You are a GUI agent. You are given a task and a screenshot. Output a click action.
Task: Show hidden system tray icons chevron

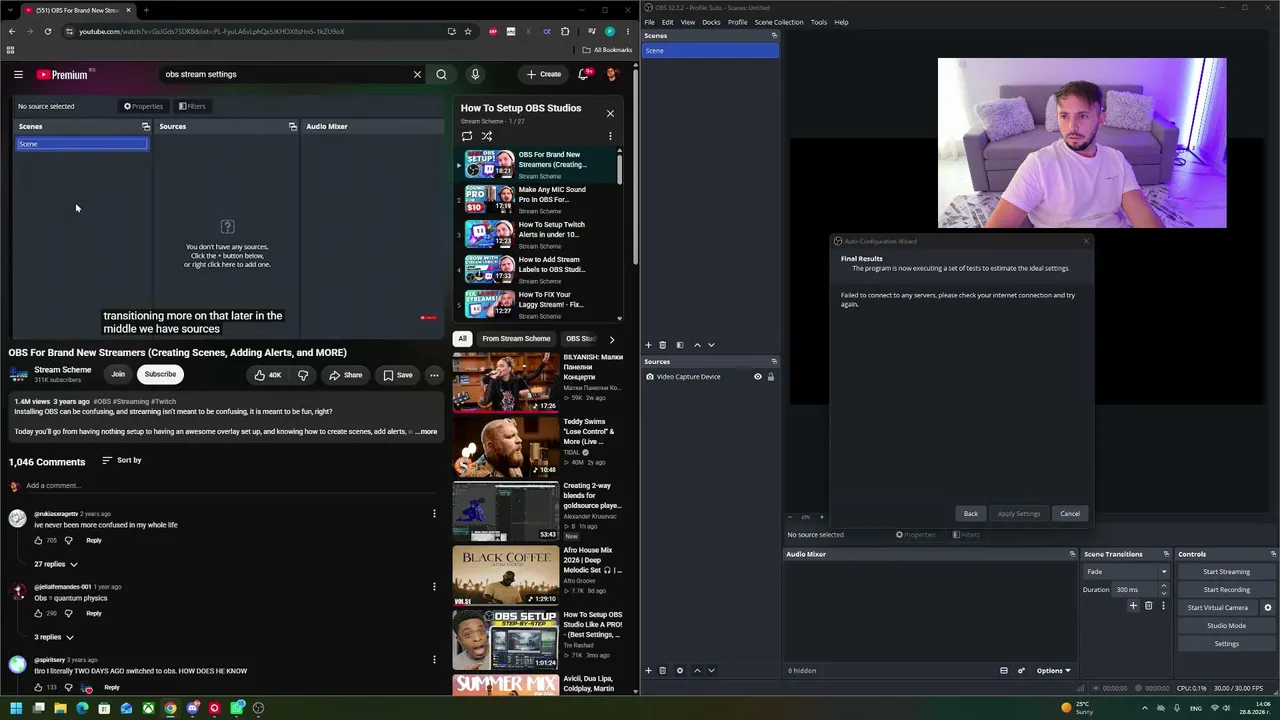click(1145, 708)
